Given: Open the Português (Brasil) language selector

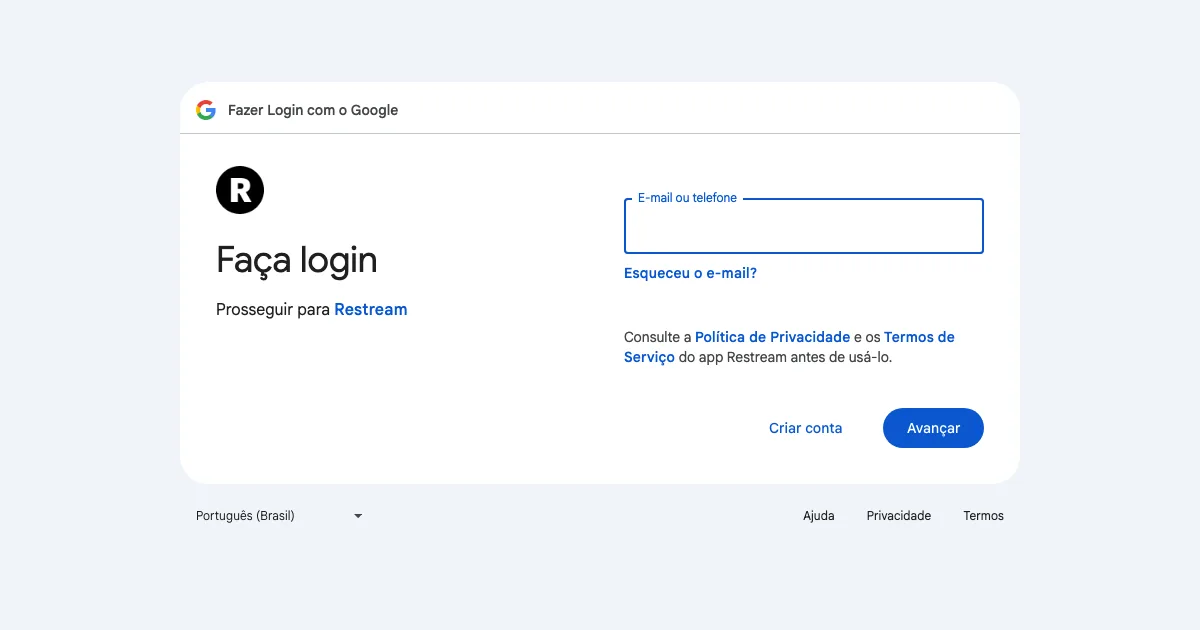Looking at the screenshot, I should 246,516.
